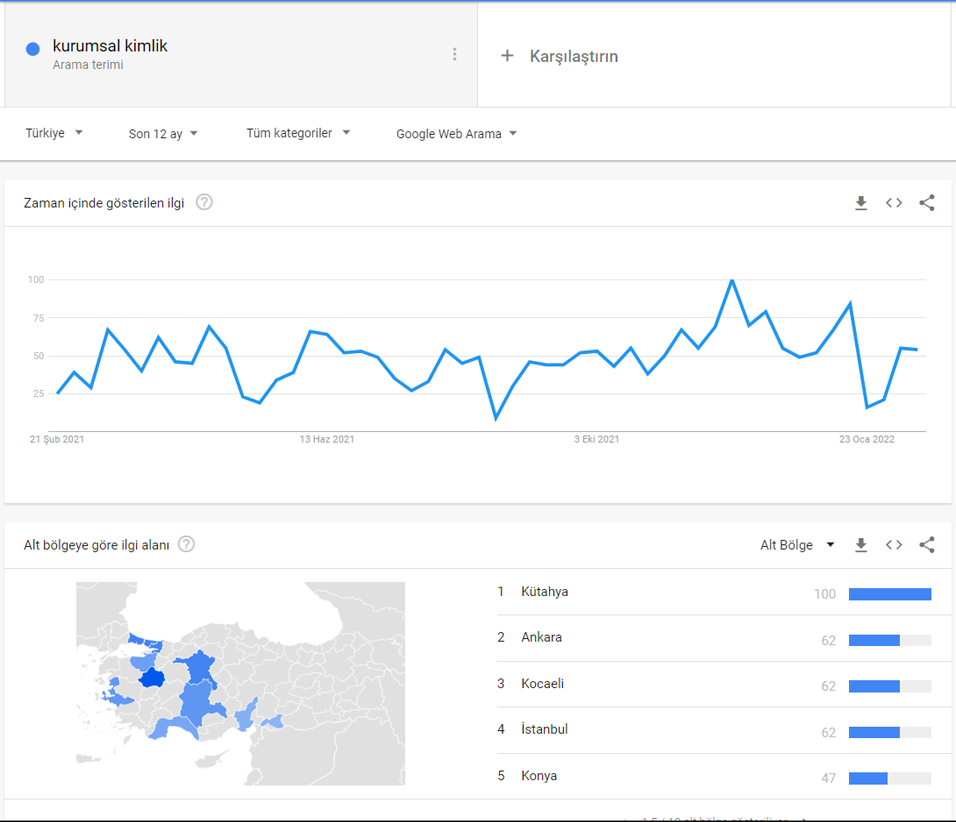Screen dimensions: 956x822
Task: Click the Konya interest bar at 47
Action: pyautogui.click(x=890, y=778)
